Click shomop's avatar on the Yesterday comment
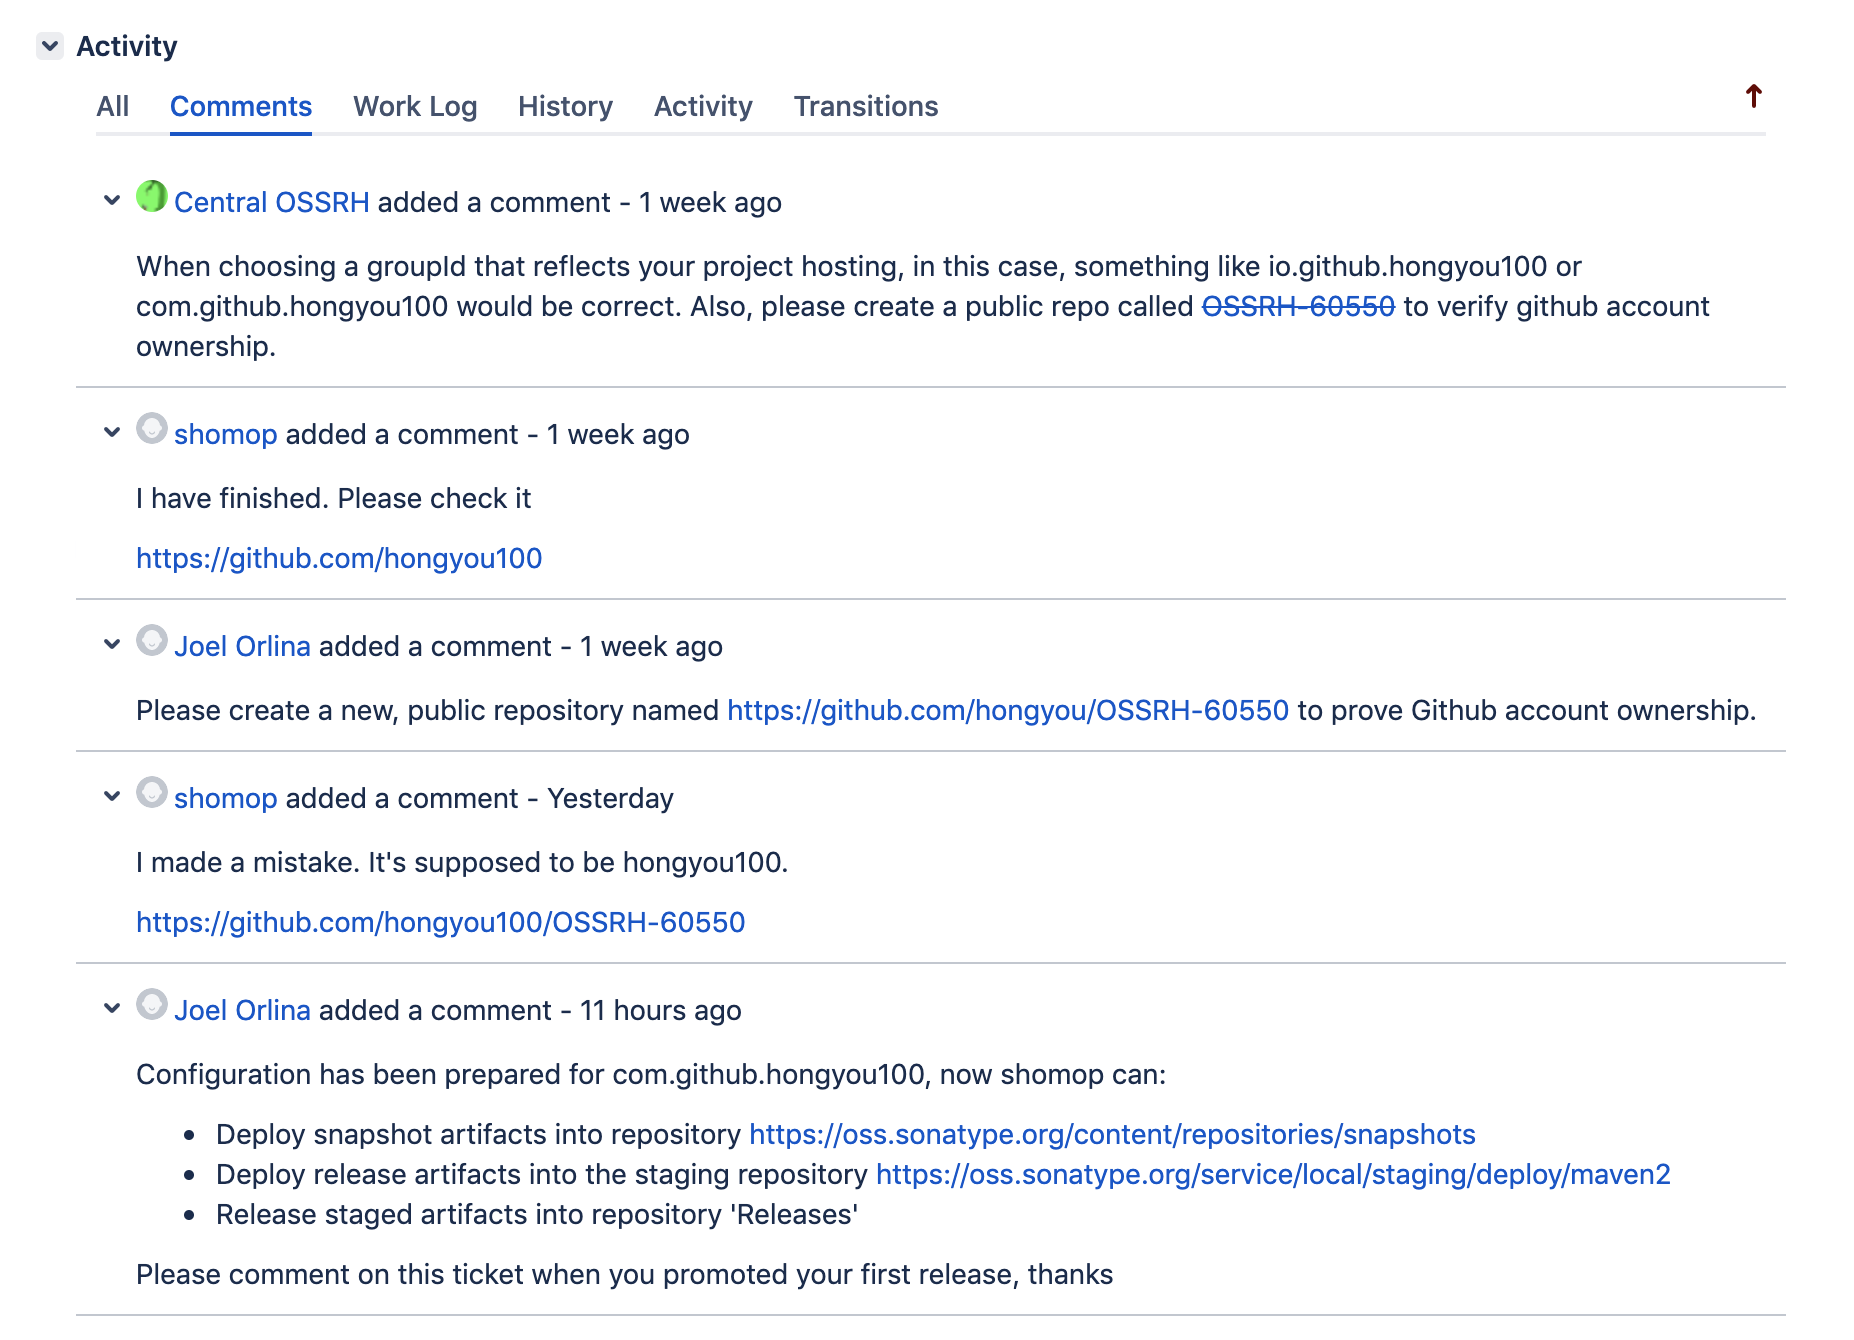Viewport: 1854px width, 1340px height. (x=151, y=792)
